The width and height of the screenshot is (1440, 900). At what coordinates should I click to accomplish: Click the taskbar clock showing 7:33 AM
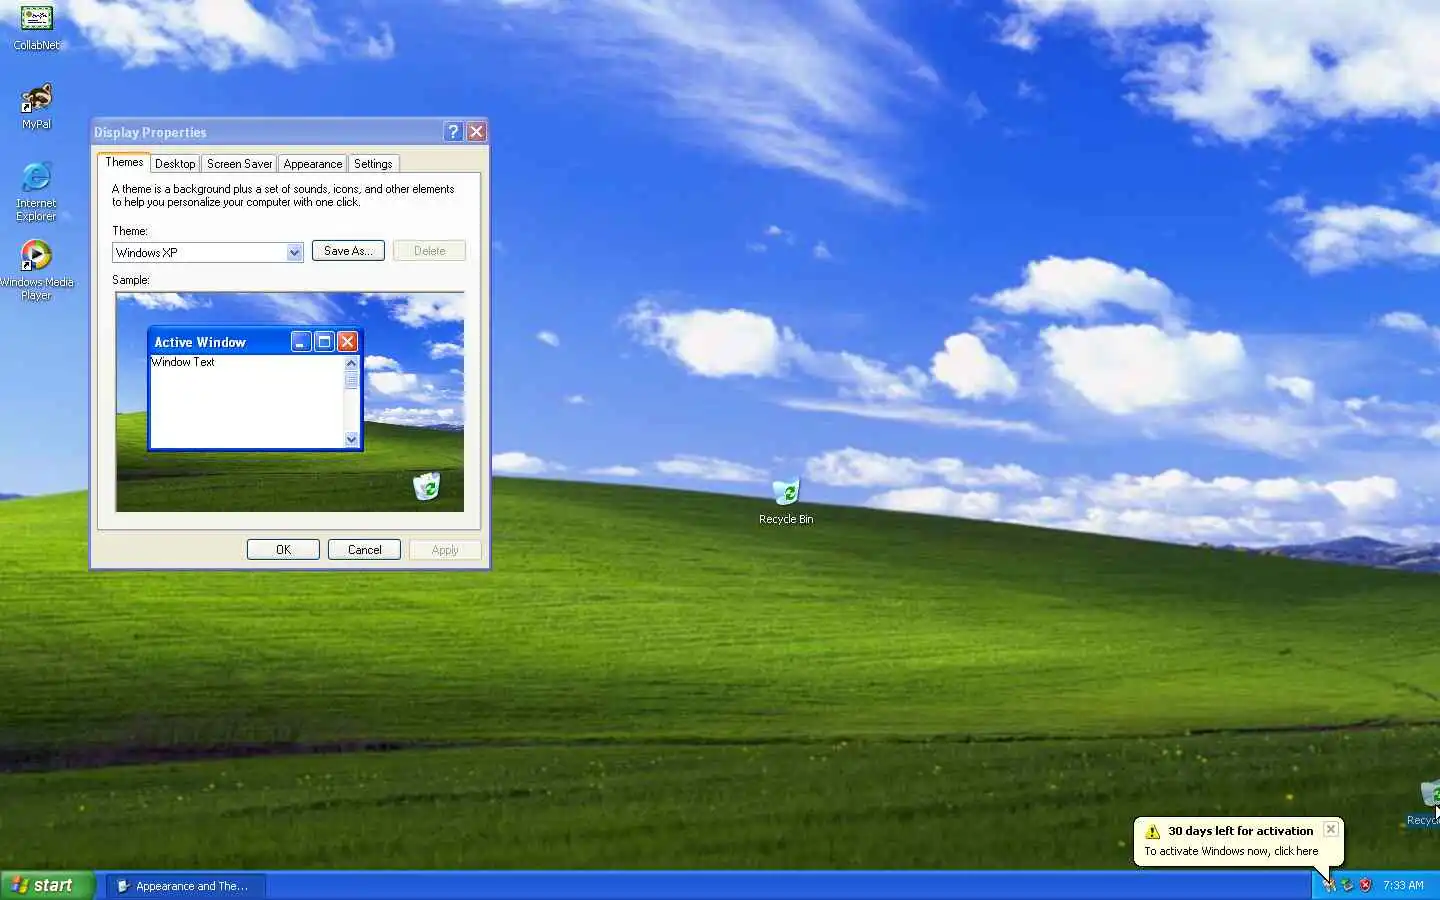coord(1403,886)
